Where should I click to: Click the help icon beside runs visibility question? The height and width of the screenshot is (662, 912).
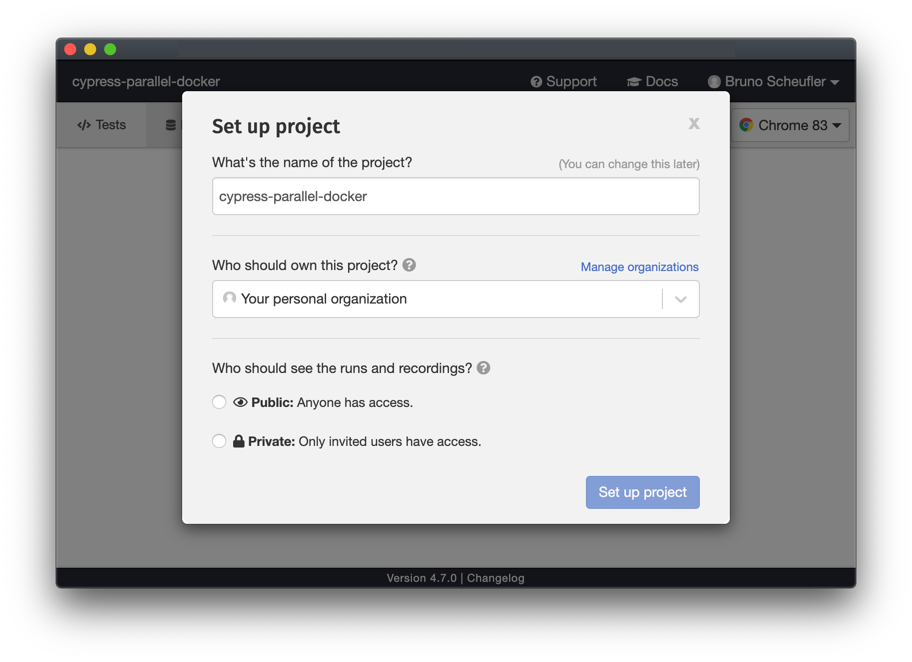click(x=483, y=368)
